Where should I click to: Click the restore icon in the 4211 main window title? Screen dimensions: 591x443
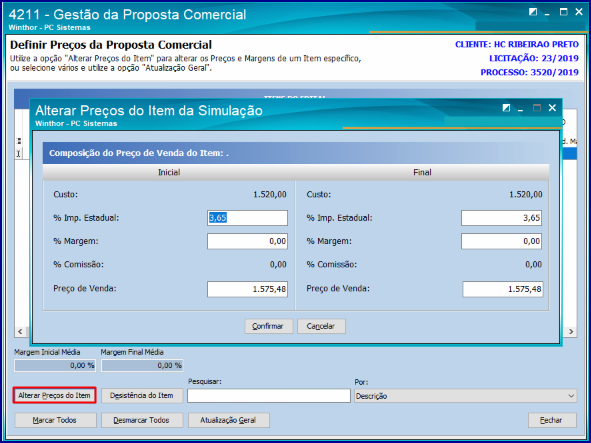533,12
